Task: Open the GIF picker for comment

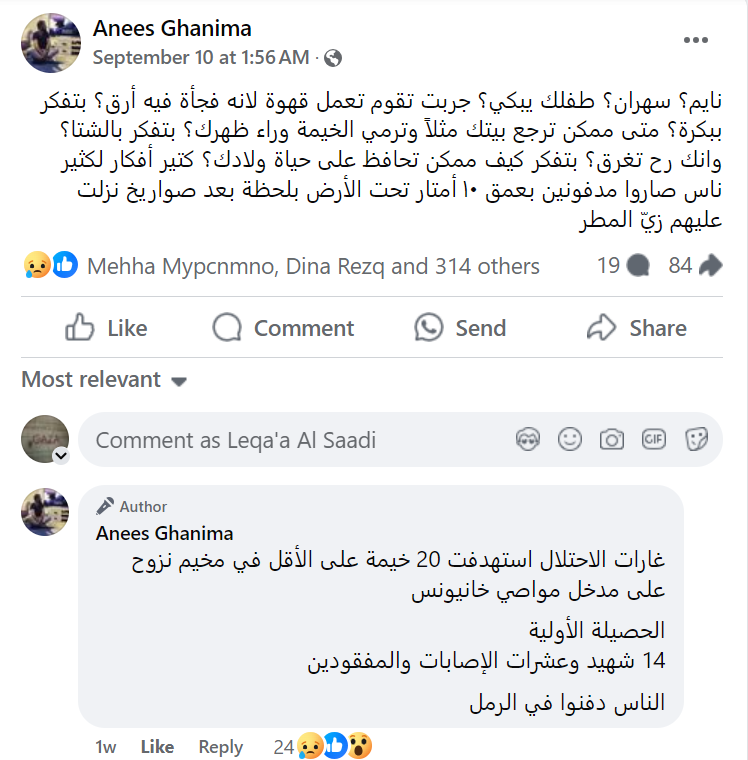Action: [654, 439]
